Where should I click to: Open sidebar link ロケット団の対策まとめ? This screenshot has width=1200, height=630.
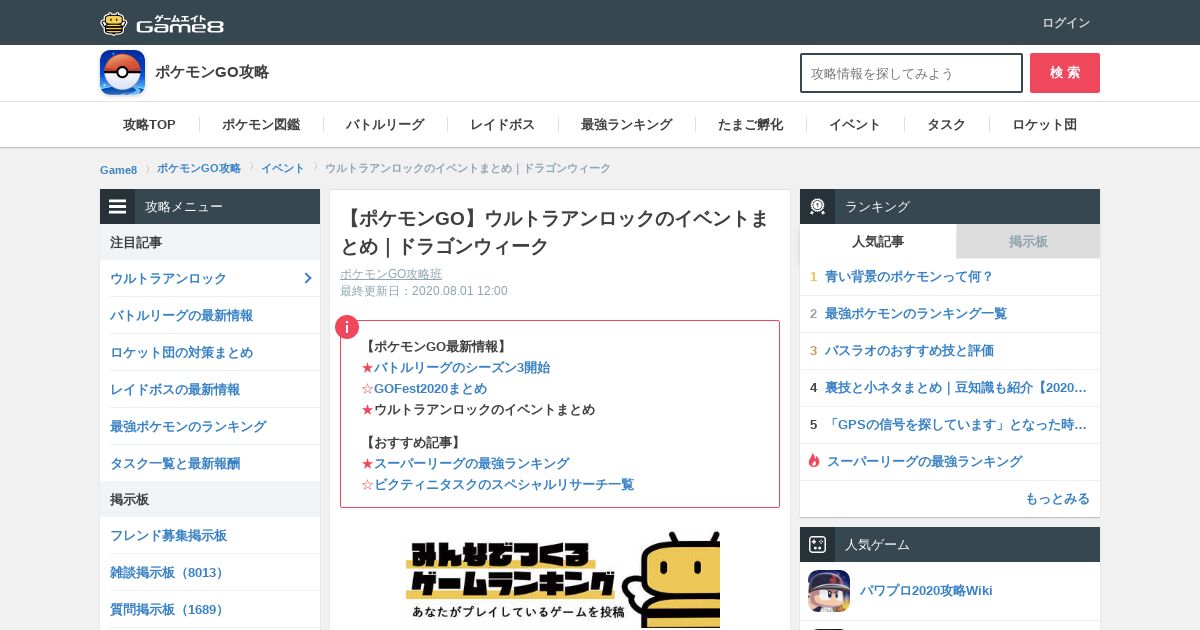click(181, 352)
